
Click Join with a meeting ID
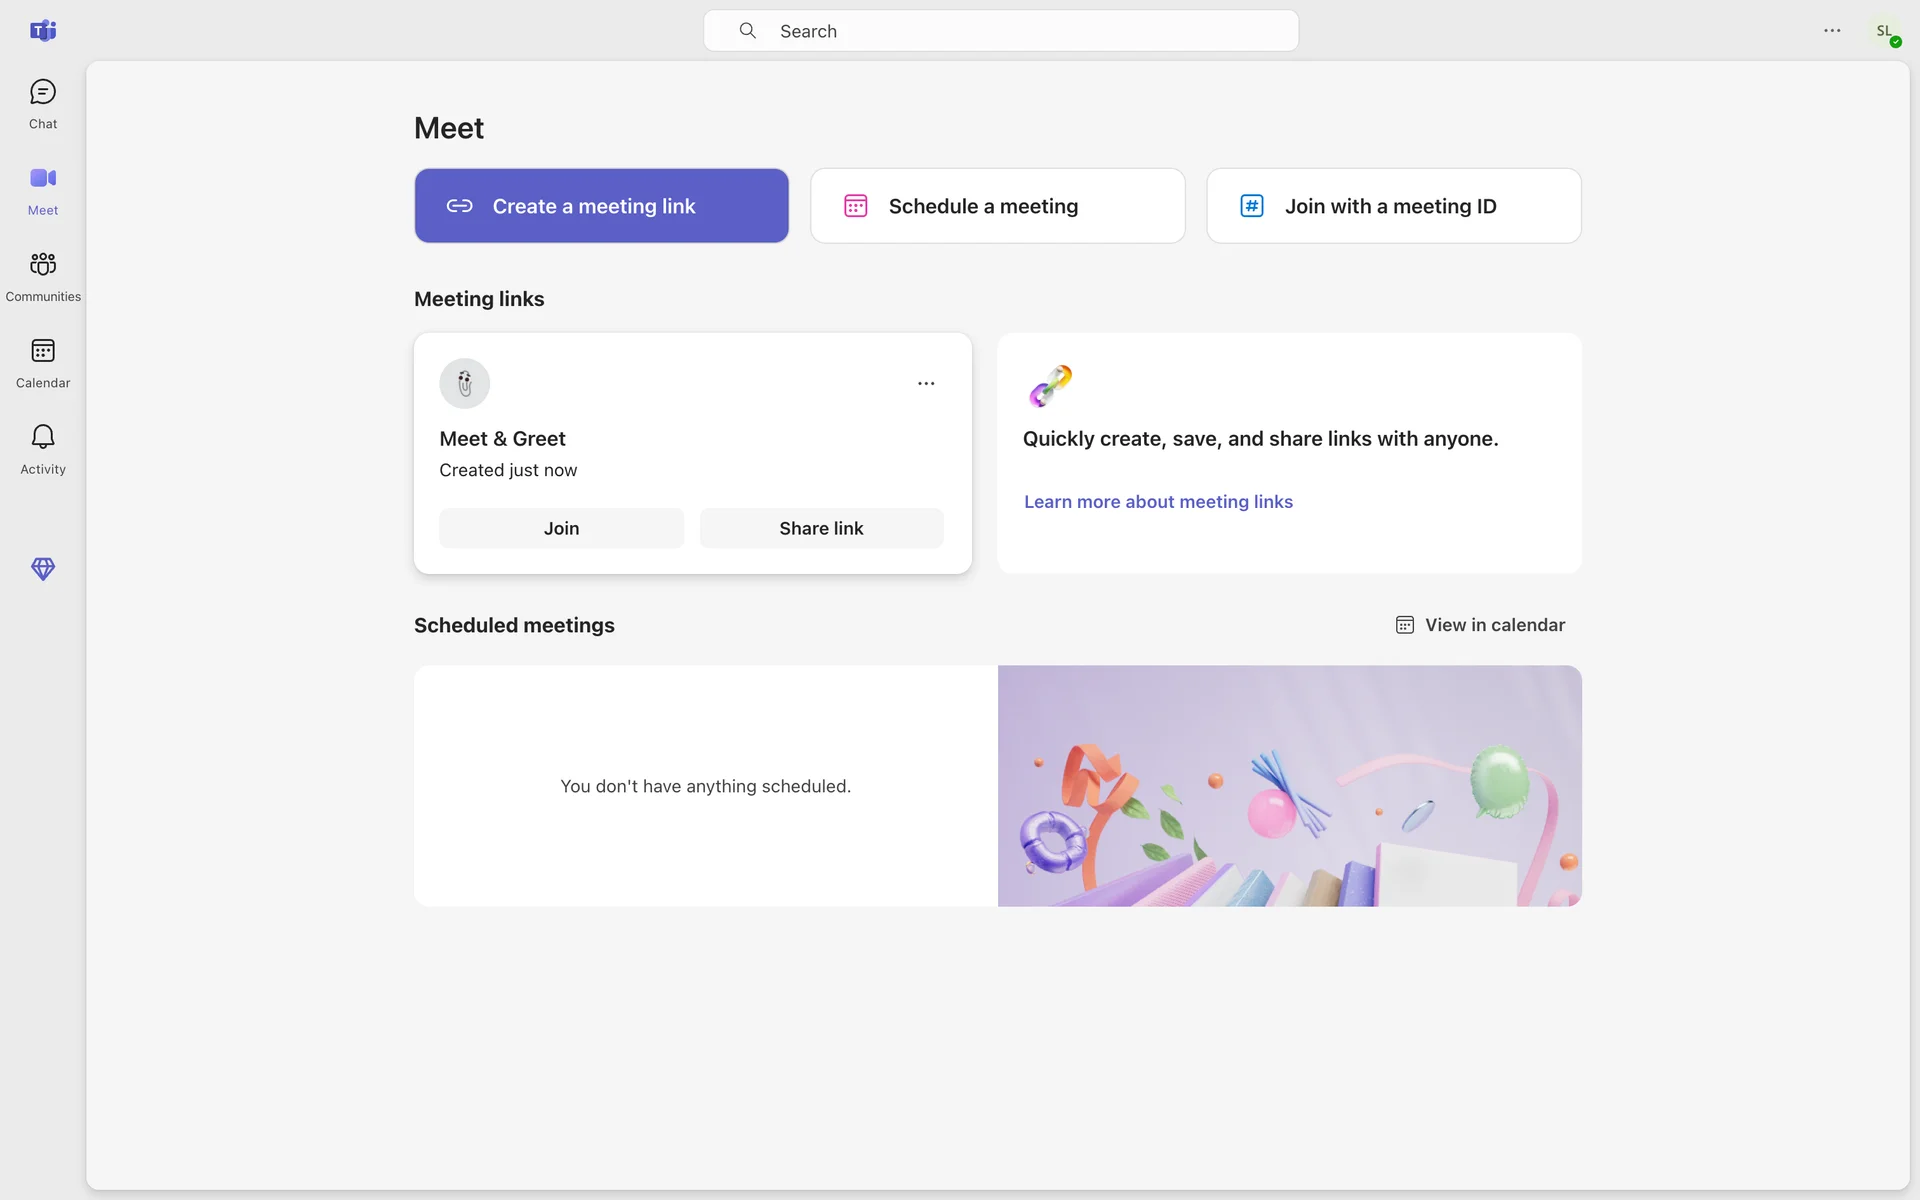pyautogui.click(x=1393, y=206)
